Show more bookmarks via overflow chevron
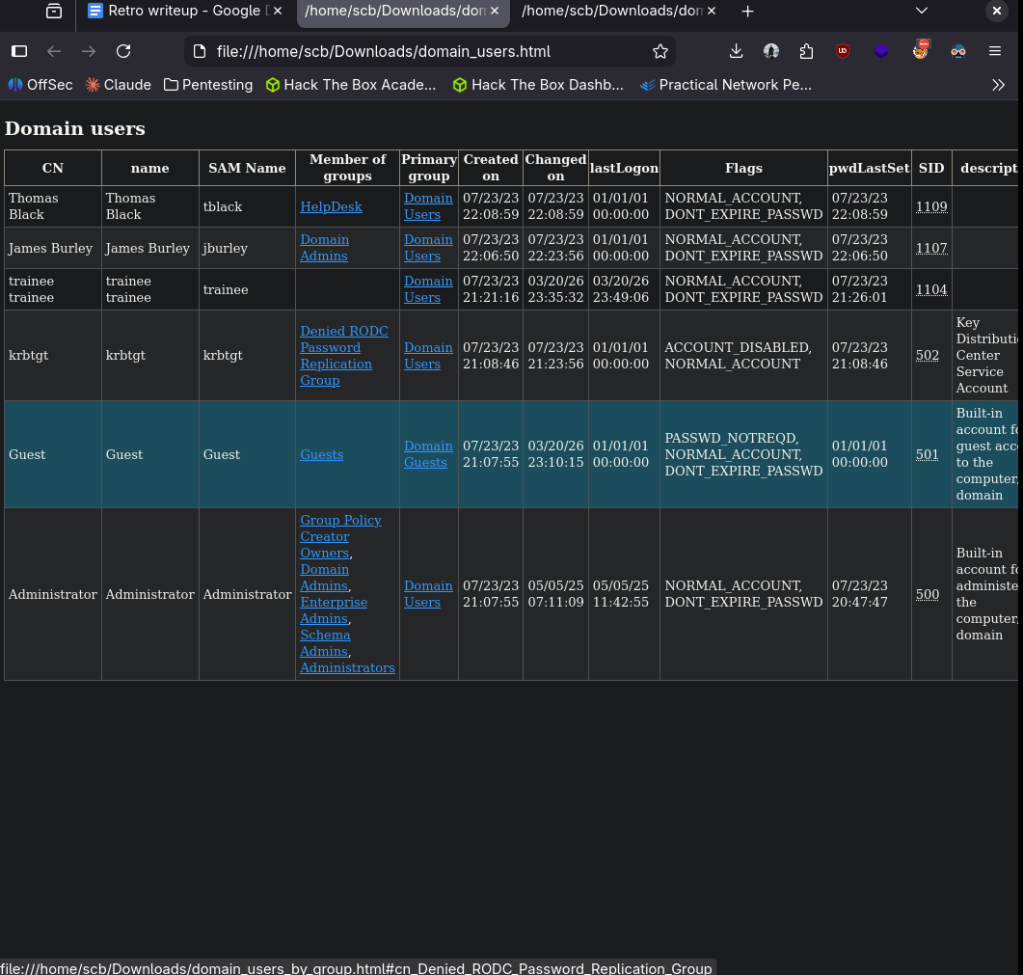 997,85
